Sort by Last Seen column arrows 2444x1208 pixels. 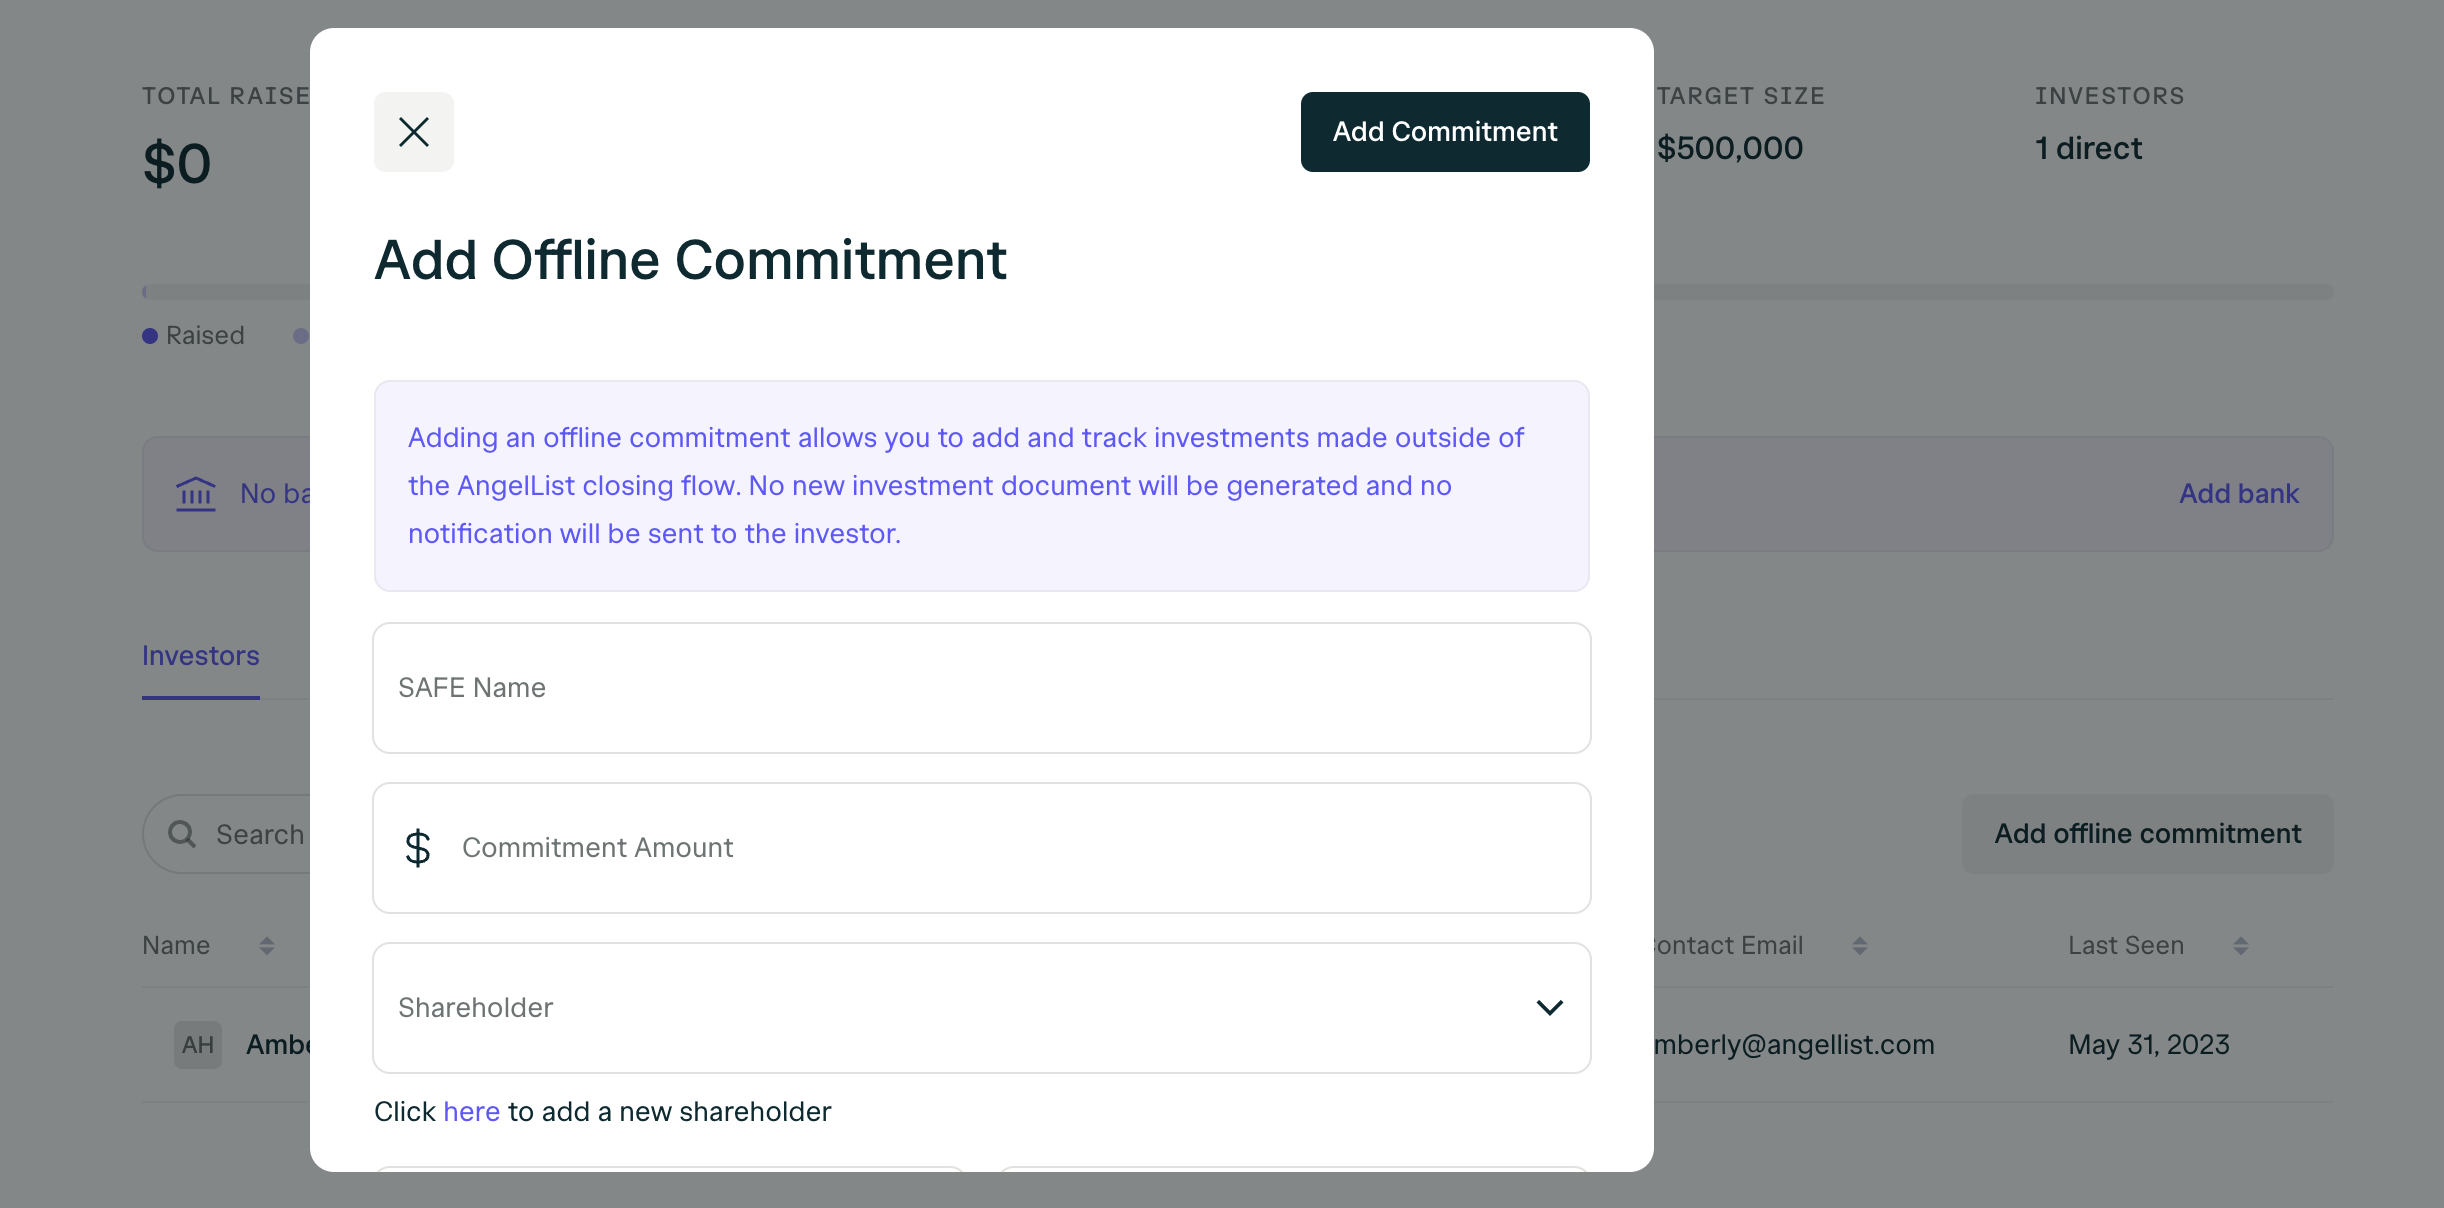click(x=2241, y=946)
